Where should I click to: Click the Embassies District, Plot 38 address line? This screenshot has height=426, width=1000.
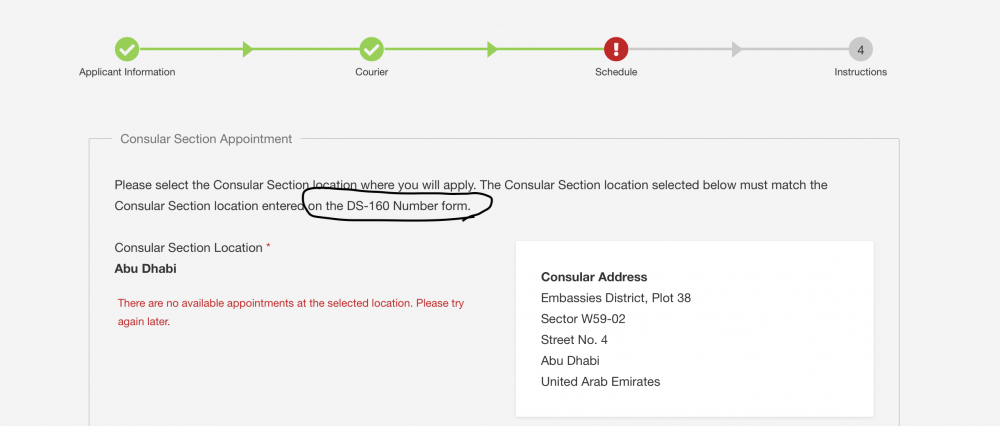616,298
